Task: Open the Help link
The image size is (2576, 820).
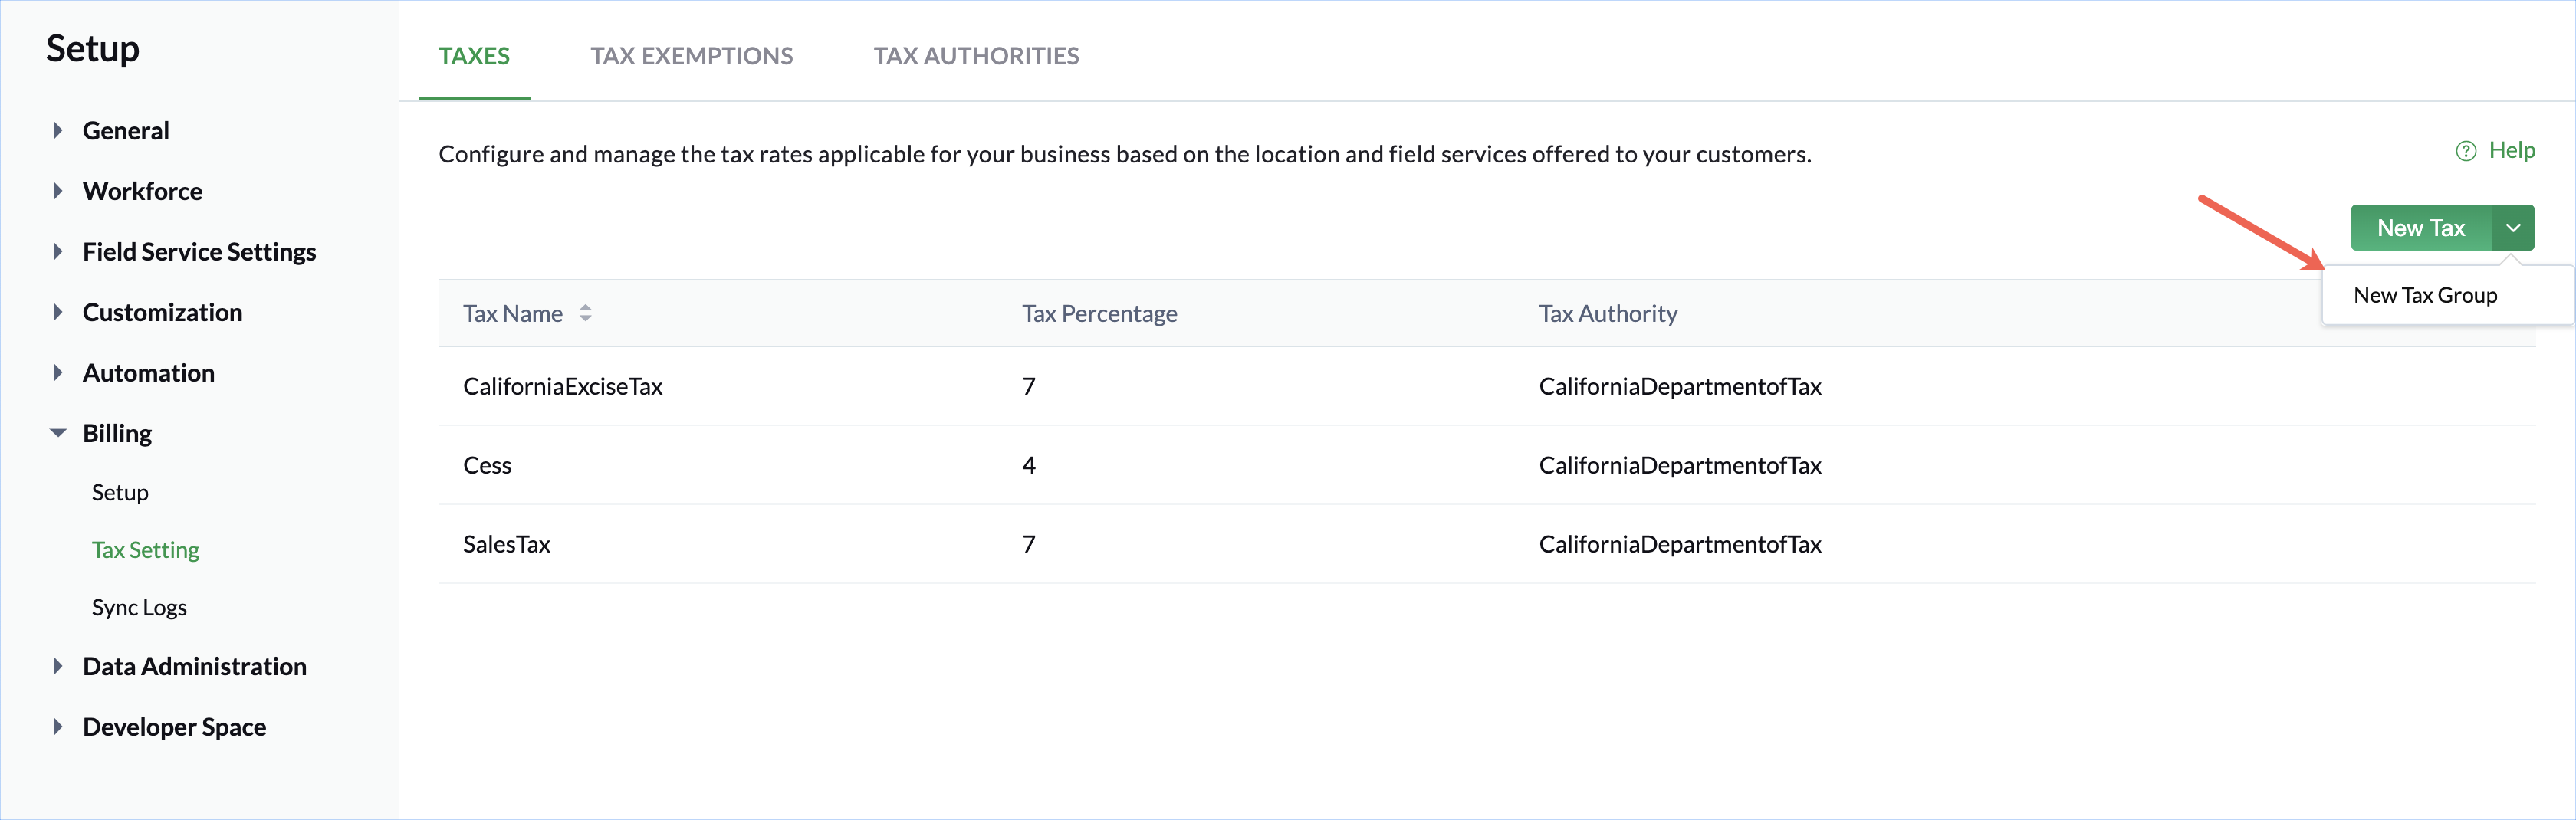Action: (2511, 150)
